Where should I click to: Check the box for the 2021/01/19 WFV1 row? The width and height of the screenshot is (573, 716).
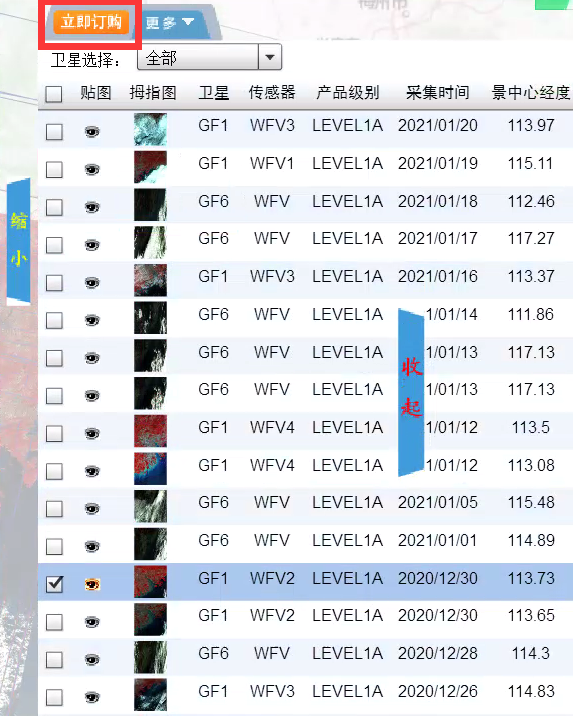click(54, 170)
